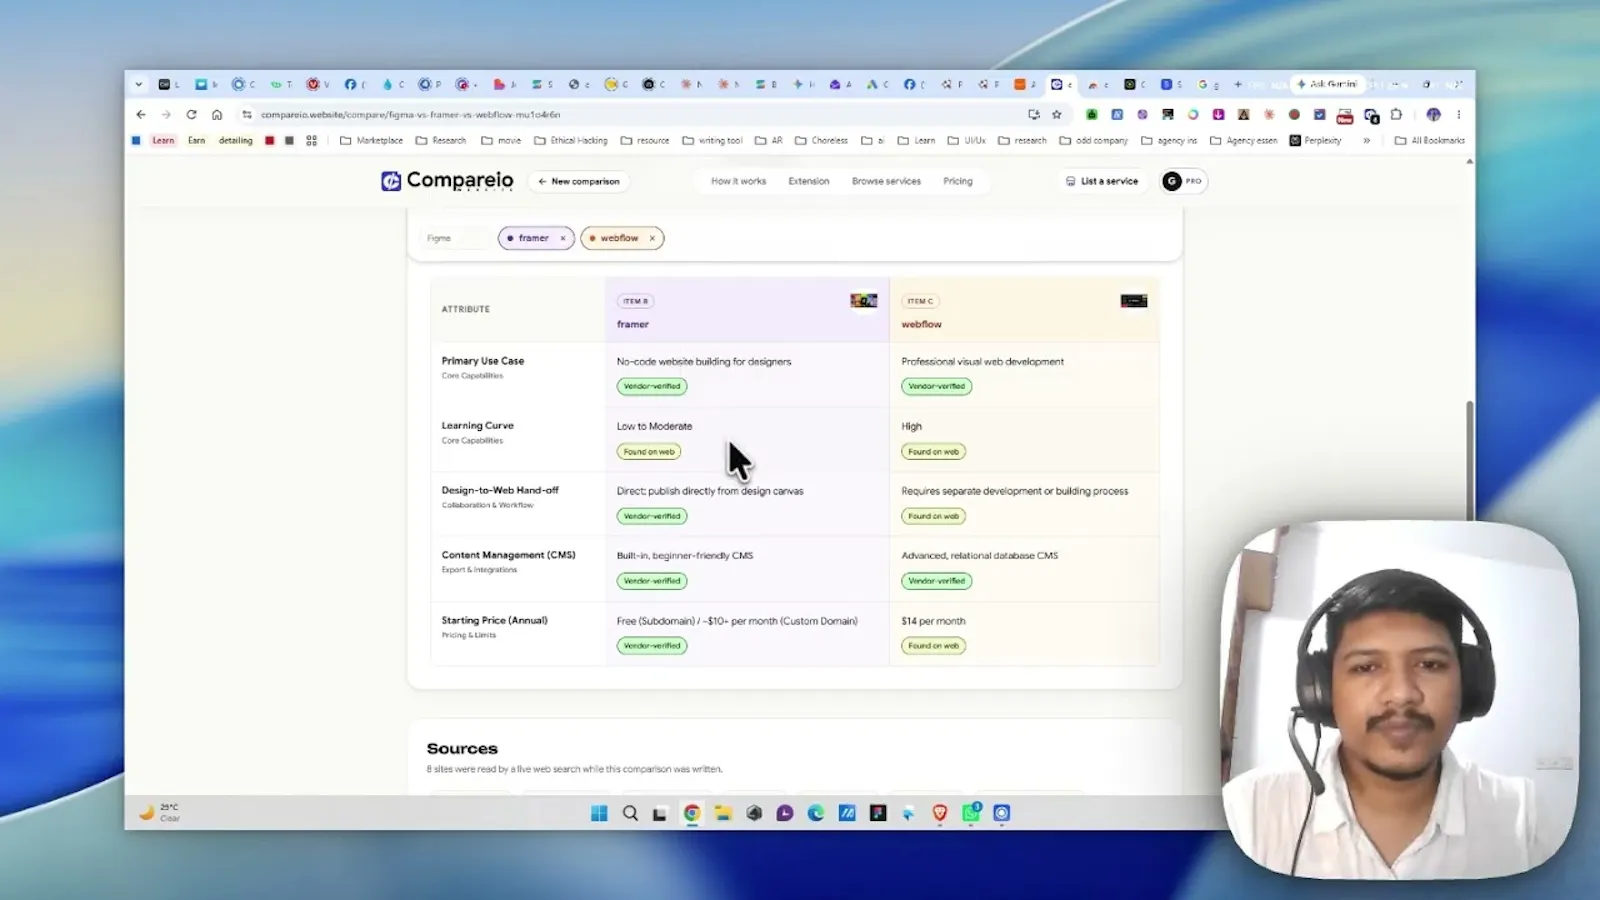Screen dimensions: 1600x900
Task: Open the Learn bookmark
Action: point(163,141)
